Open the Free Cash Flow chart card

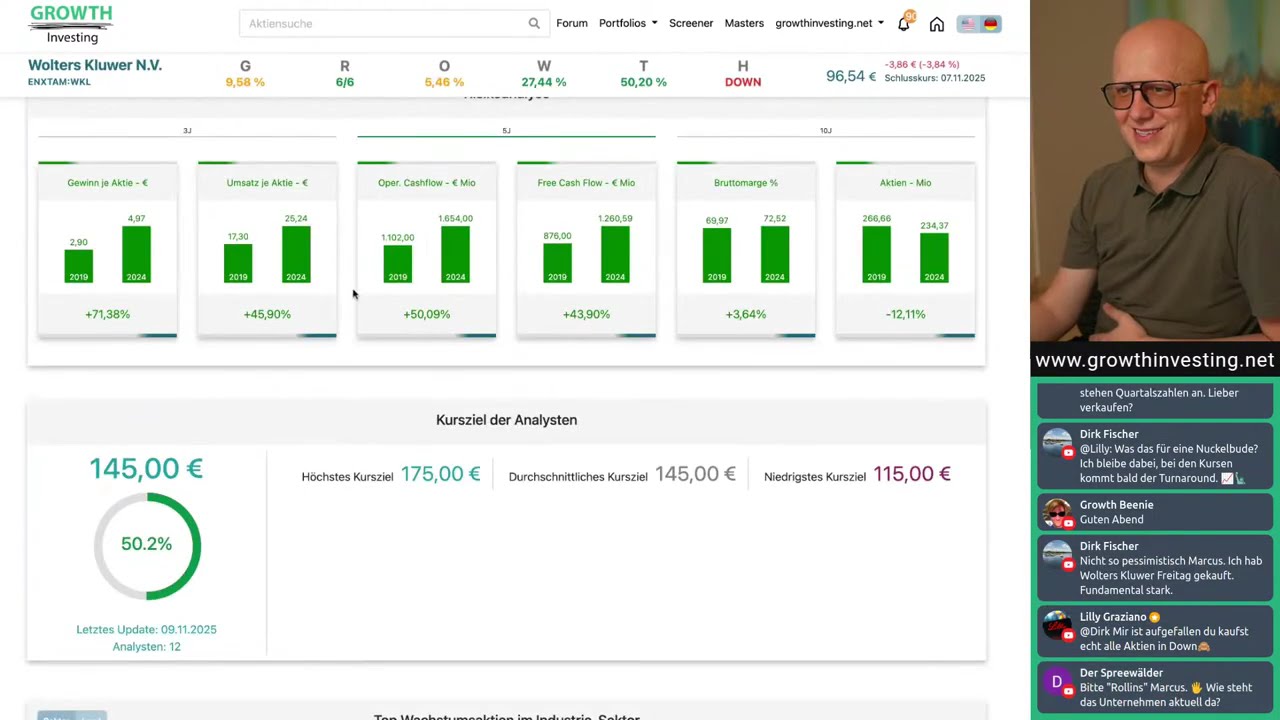coord(586,250)
